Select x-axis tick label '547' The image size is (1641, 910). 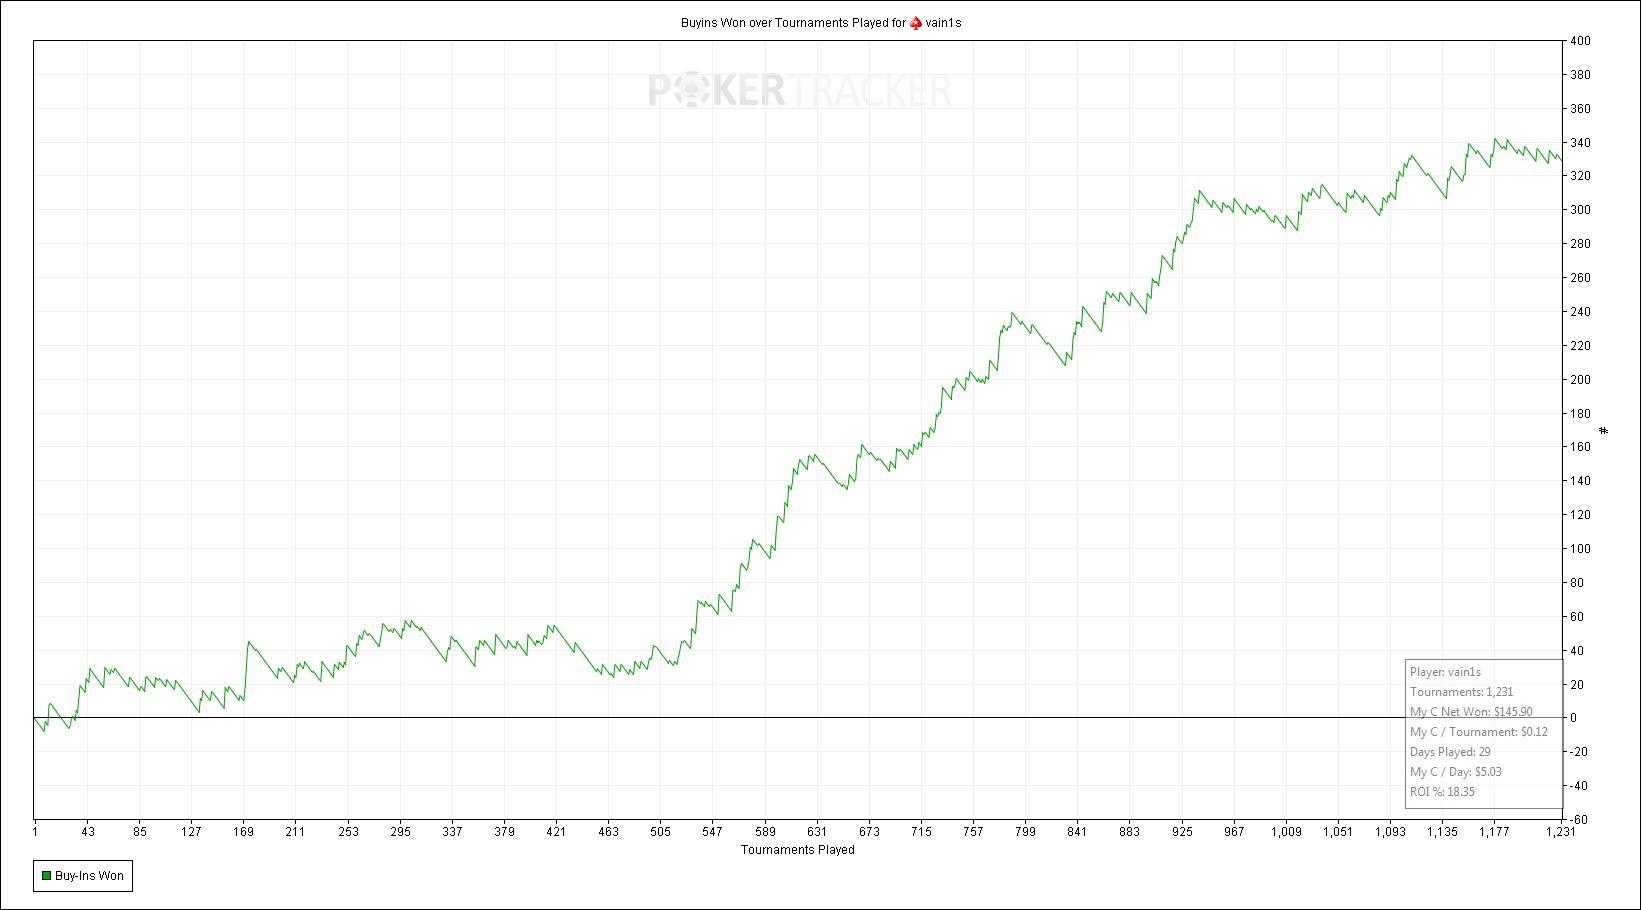[712, 832]
